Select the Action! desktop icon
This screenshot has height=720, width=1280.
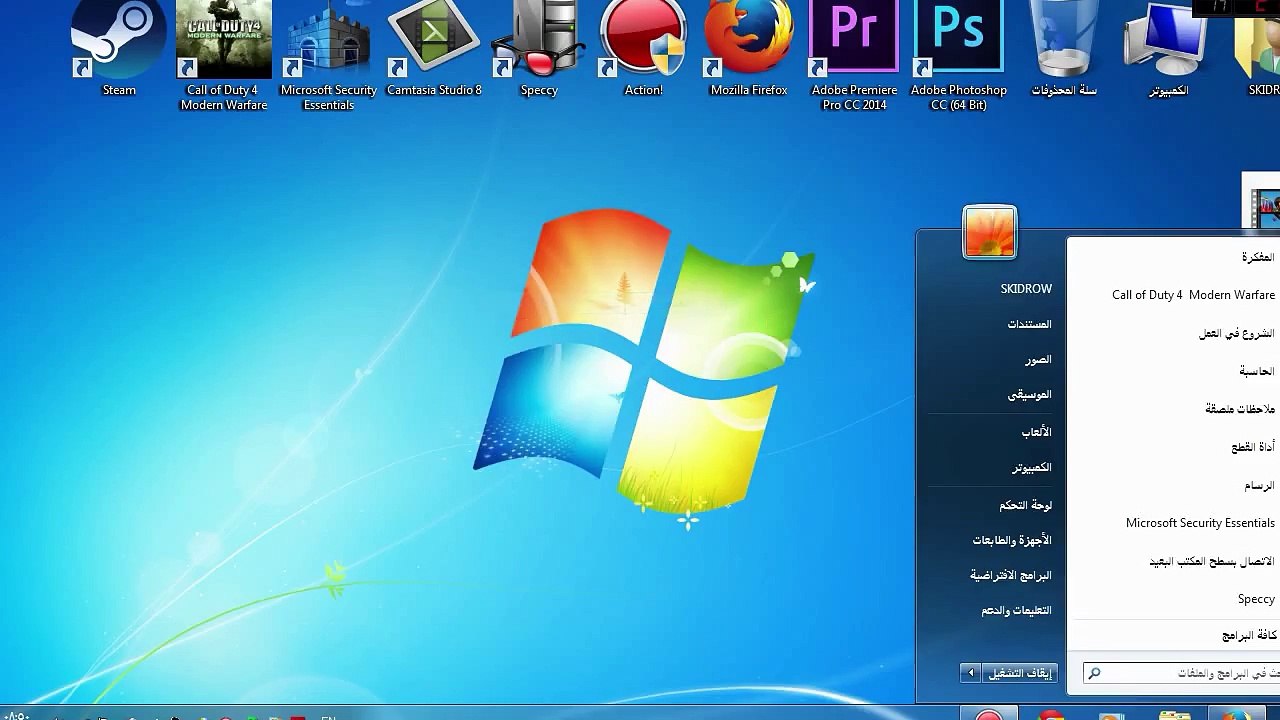coord(644,48)
